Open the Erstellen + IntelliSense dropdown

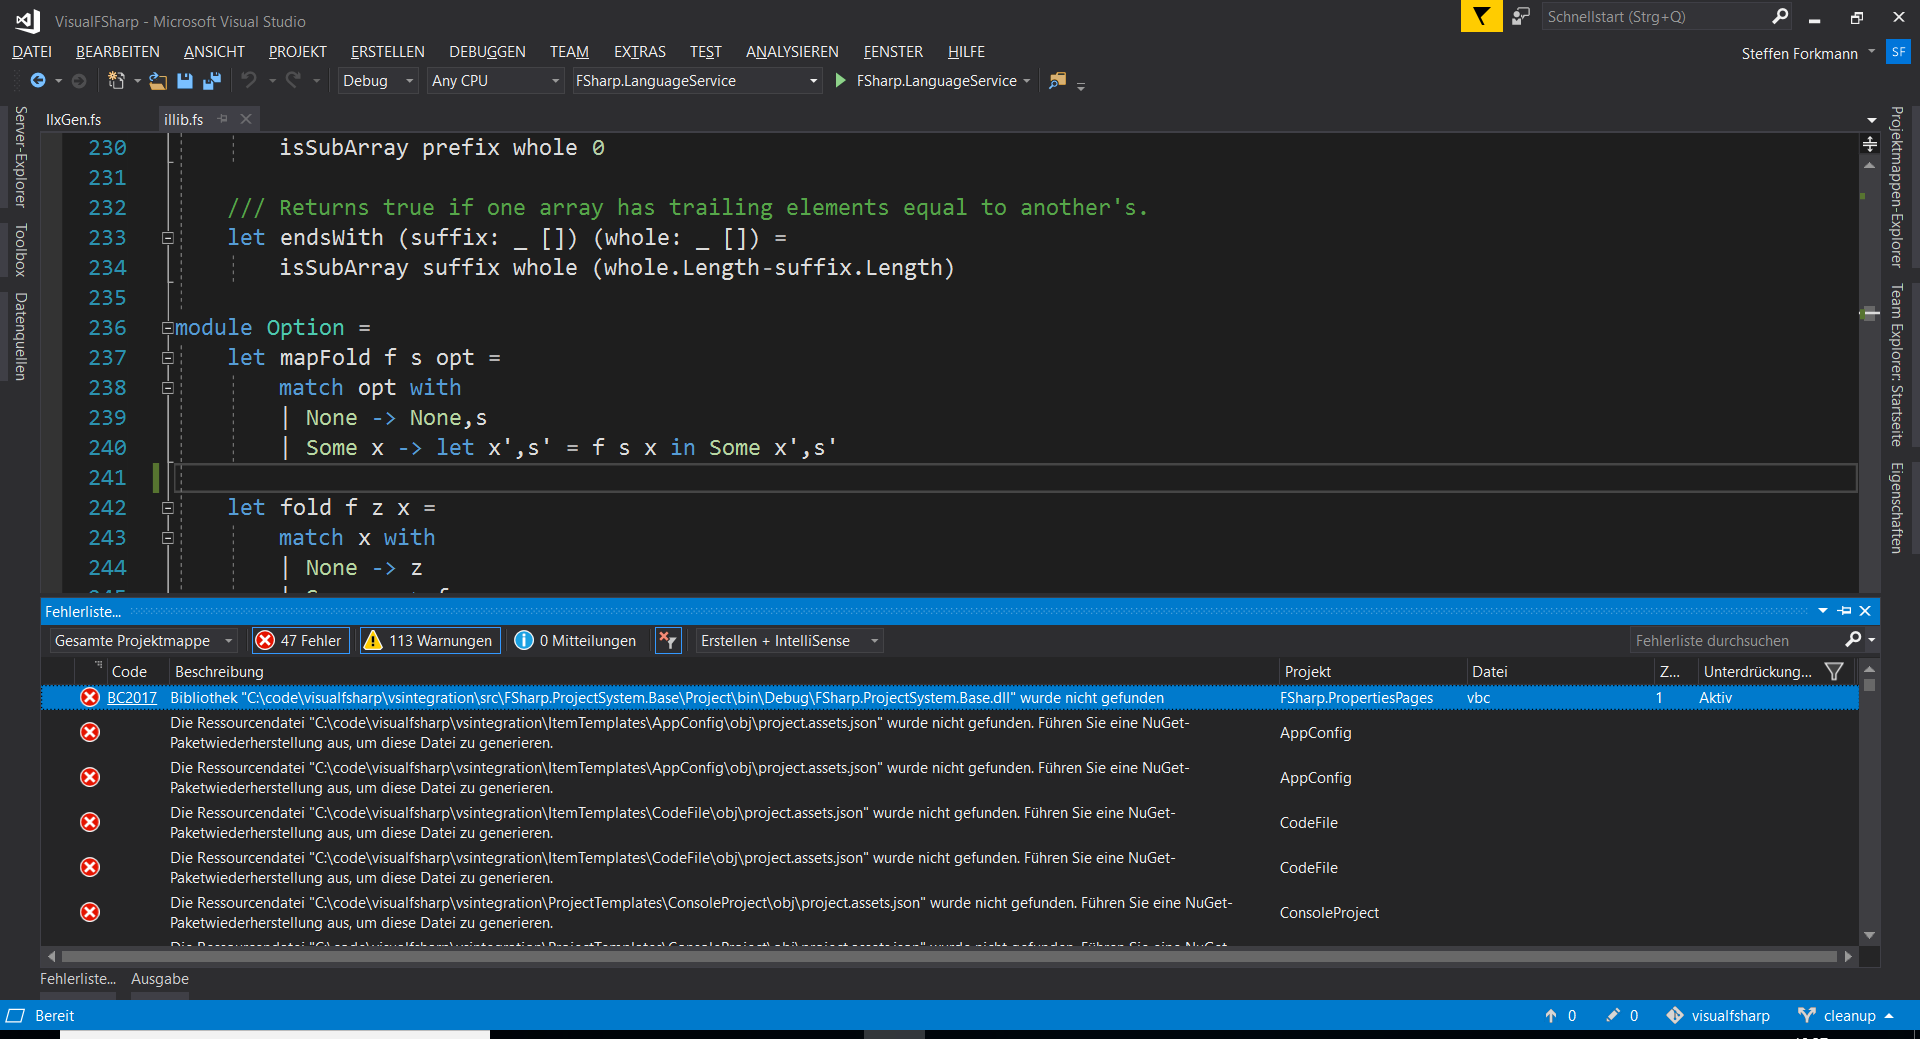(873, 640)
